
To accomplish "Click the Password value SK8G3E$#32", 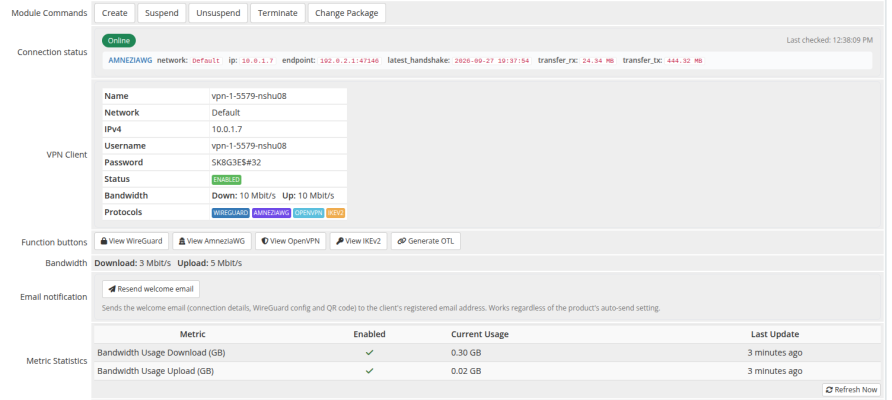I will click(x=237, y=162).
